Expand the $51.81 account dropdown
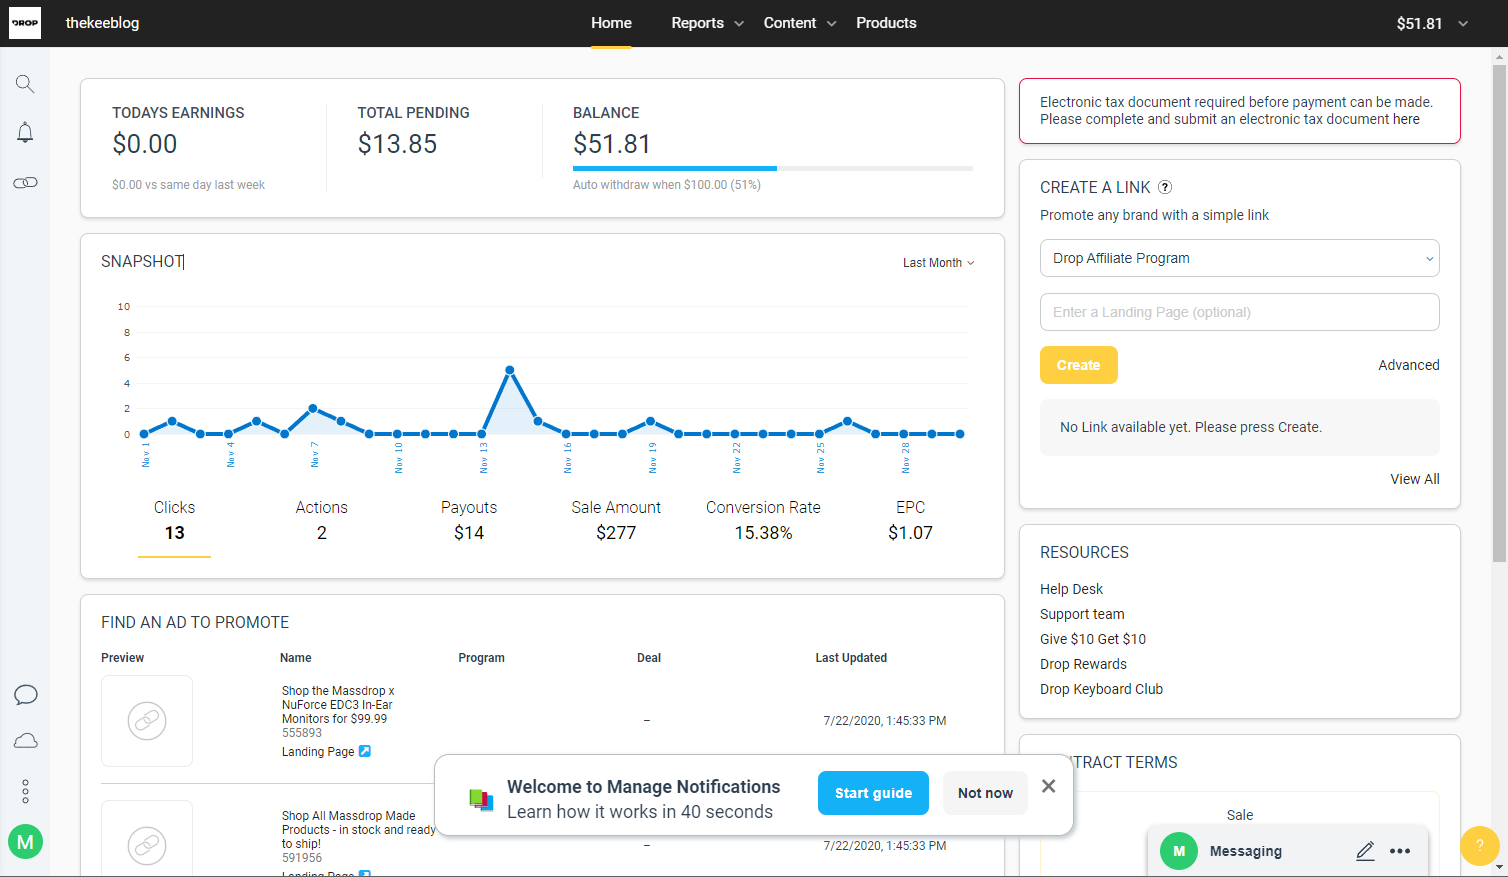 [x=1432, y=23]
